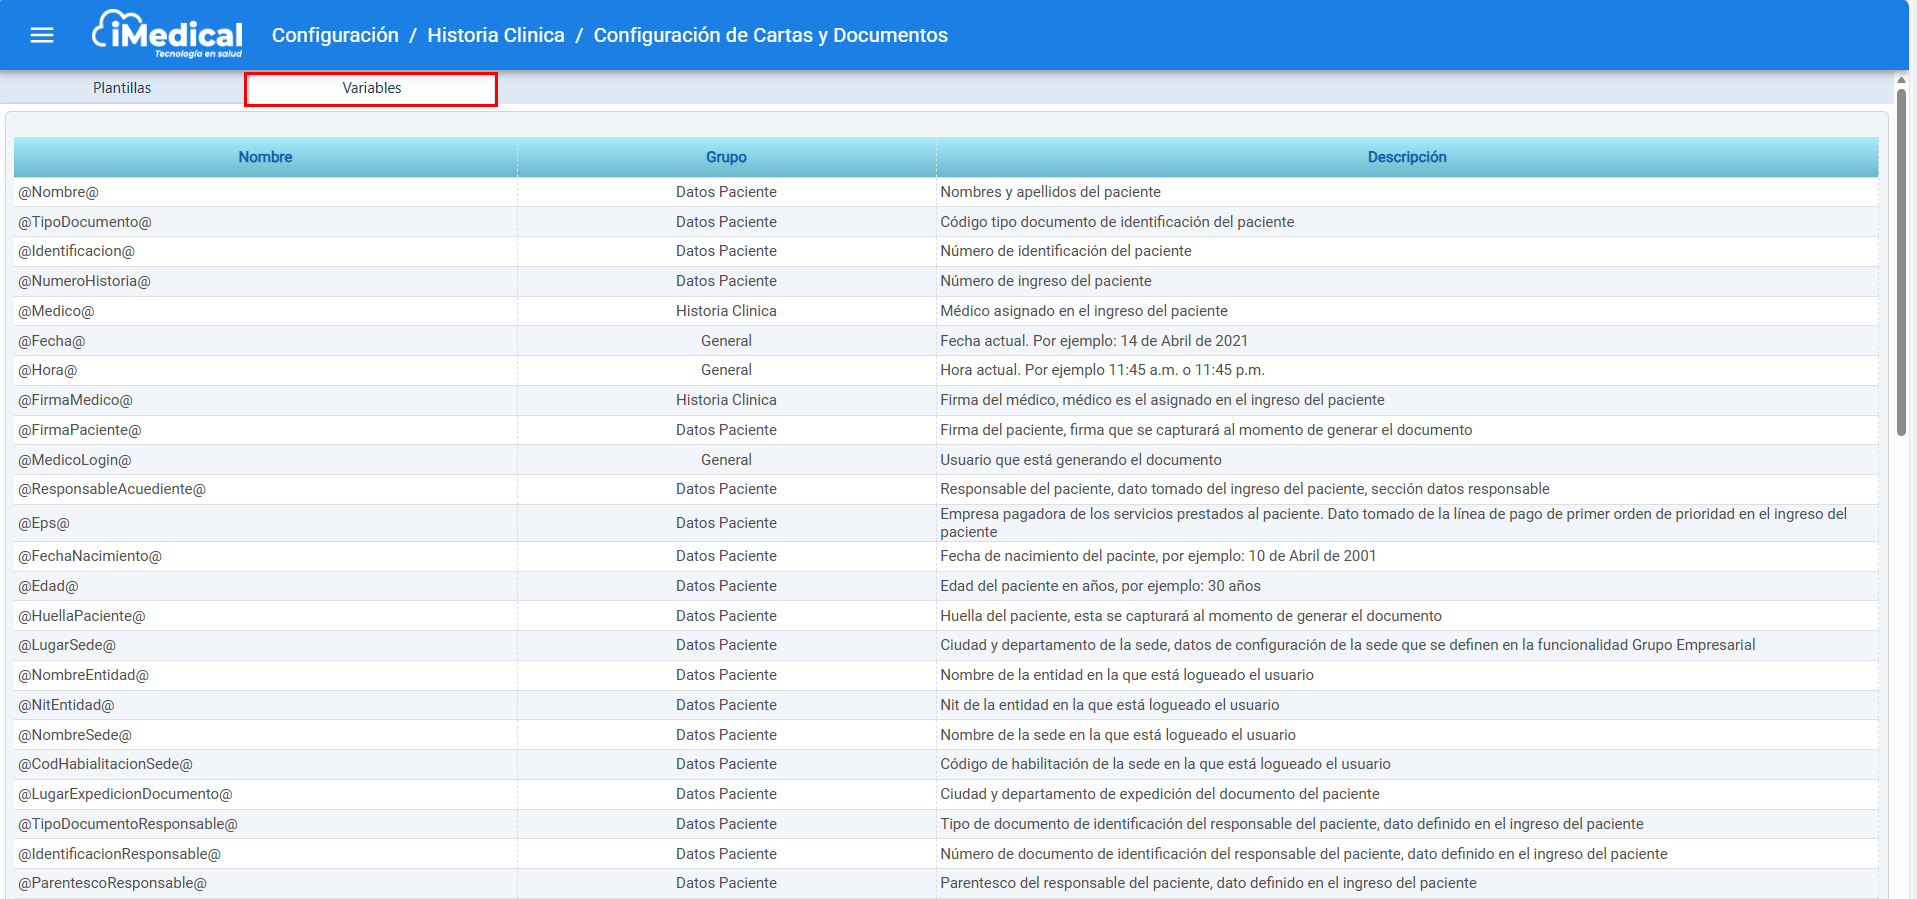Select the @Medico@ variable
The image size is (1917, 899).
pyautogui.click(x=56, y=311)
